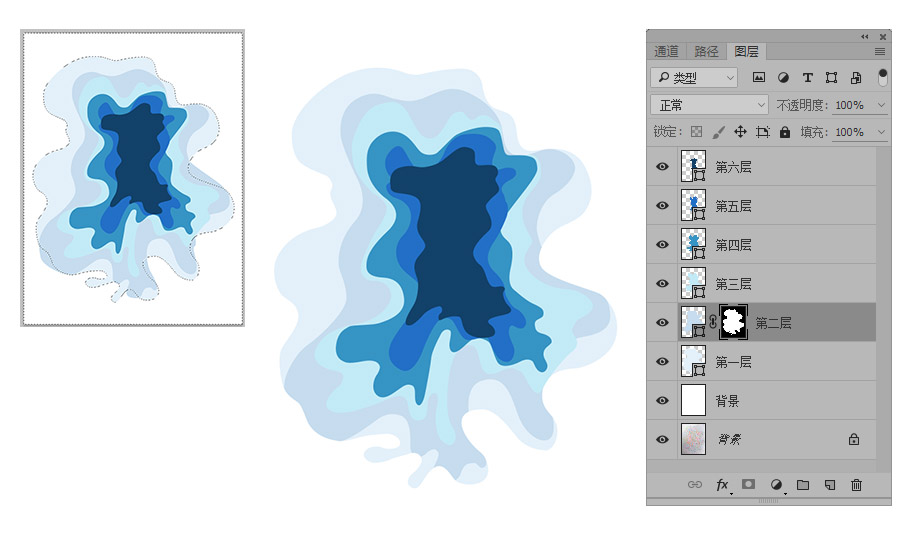Open the fx layer style menu
Screen dimensions: 920x546
pyautogui.click(x=722, y=485)
